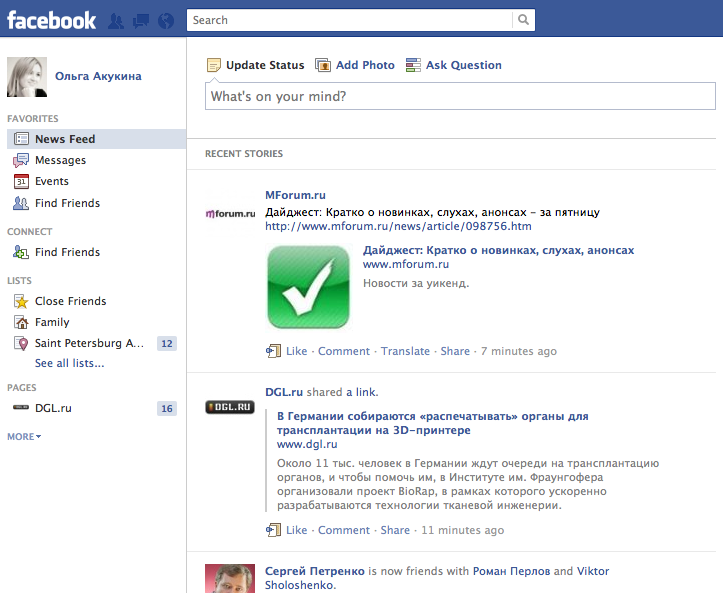Screen dimensions: 723x593
Task: Open DGL.ru page with 16 updates
Action: tap(53, 408)
